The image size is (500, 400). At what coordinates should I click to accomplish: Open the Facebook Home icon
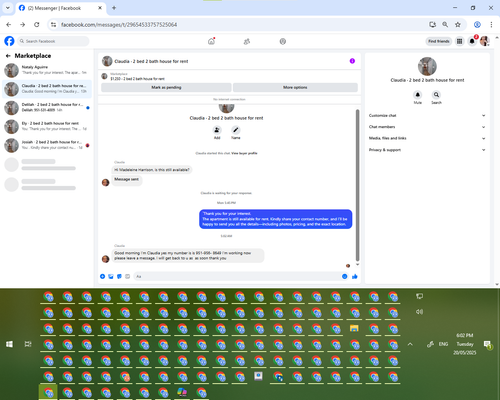point(211,41)
